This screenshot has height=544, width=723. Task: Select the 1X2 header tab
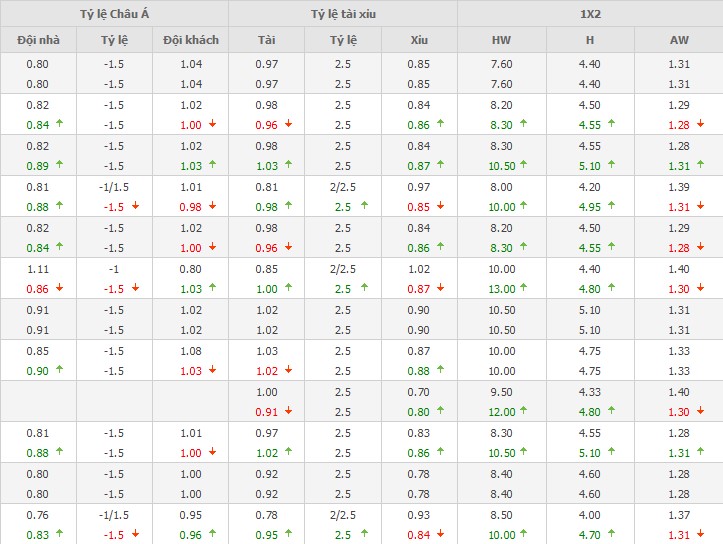click(590, 14)
